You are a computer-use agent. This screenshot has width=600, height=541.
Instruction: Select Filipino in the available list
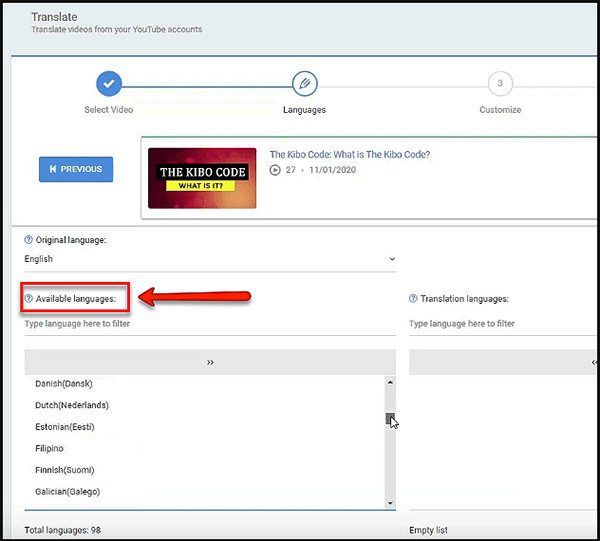coord(49,448)
